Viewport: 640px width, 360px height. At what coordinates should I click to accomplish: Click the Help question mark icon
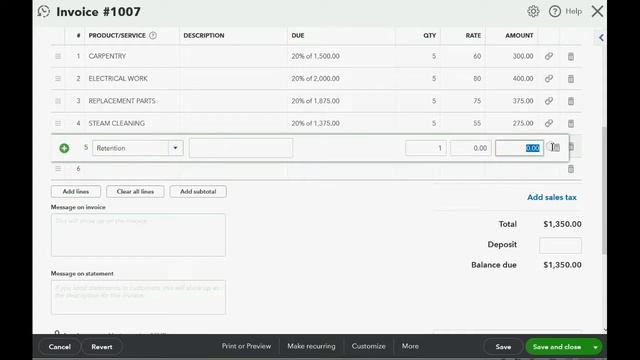click(555, 11)
